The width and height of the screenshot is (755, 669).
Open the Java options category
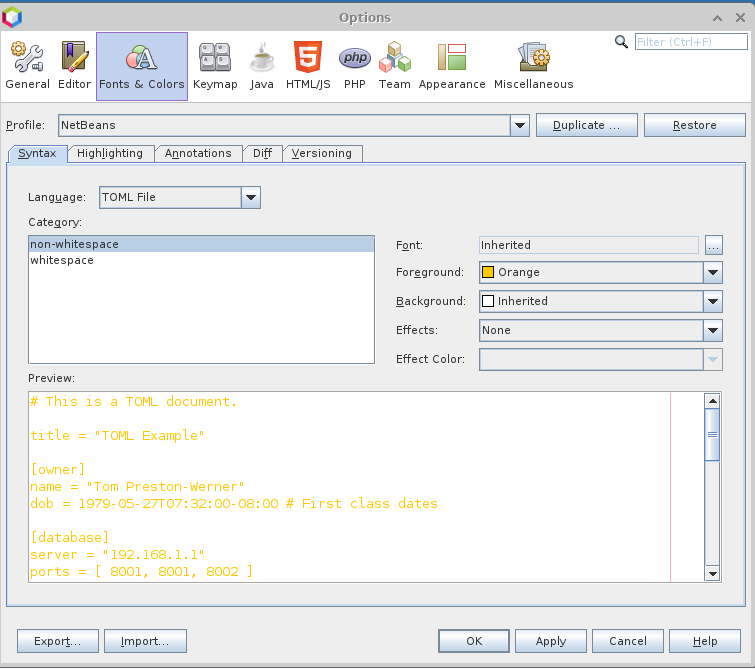(262, 66)
